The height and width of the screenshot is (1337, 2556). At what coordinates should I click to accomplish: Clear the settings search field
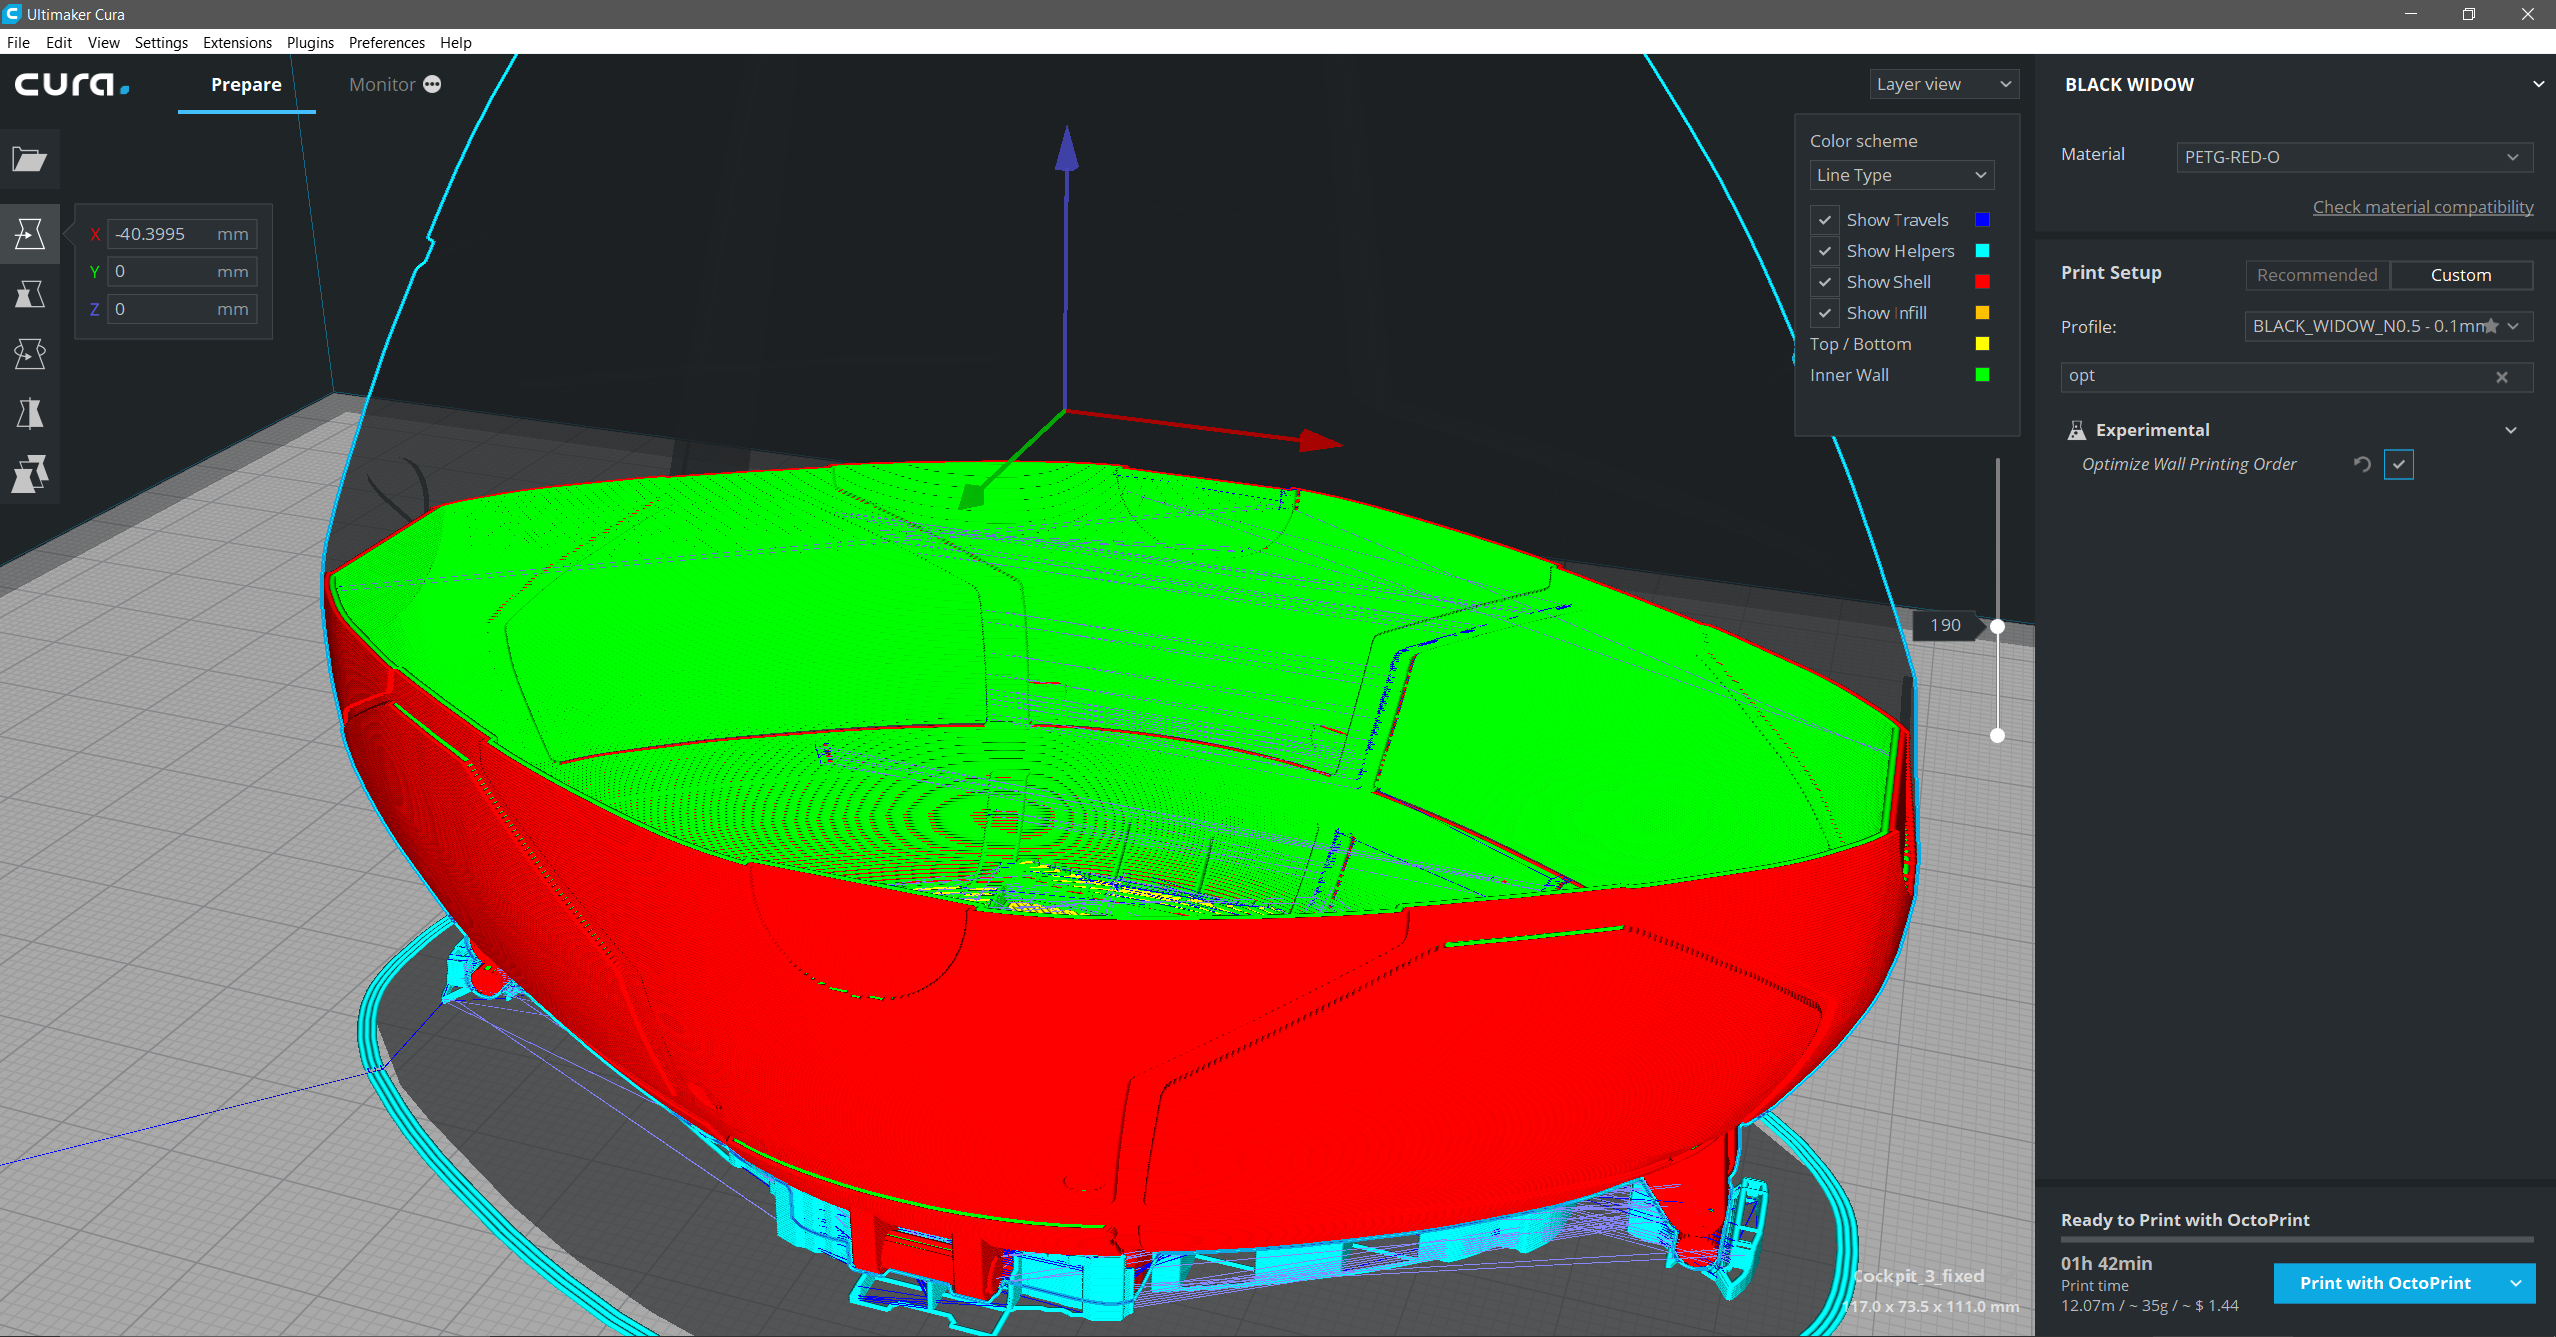2502,377
